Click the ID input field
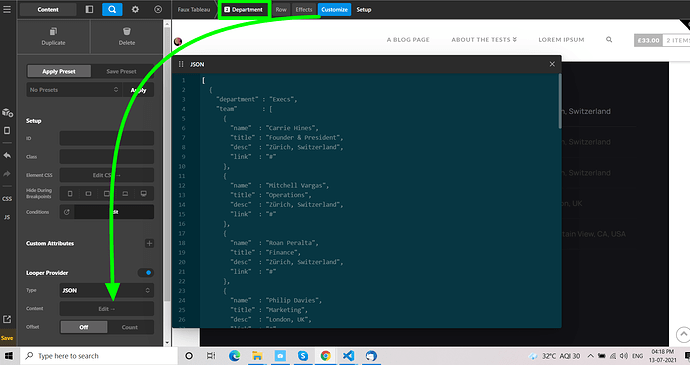Viewport: 690px width, 365px height. (106, 138)
